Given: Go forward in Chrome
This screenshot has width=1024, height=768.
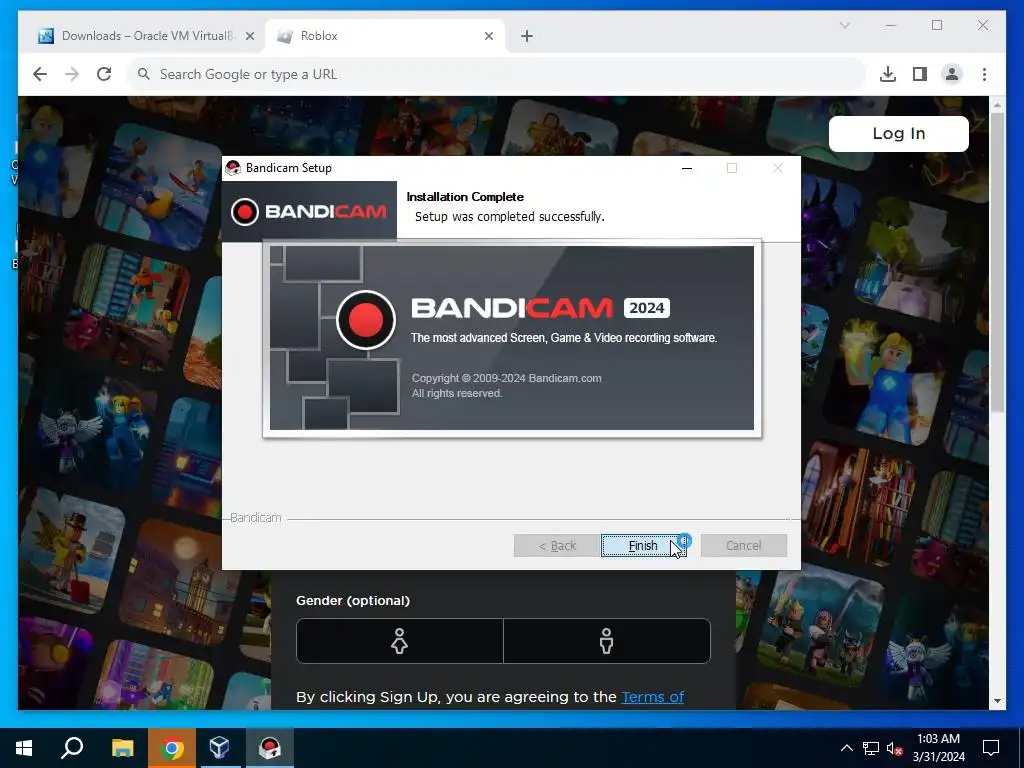Looking at the screenshot, I should pyautogui.click(x=72, y=74).
